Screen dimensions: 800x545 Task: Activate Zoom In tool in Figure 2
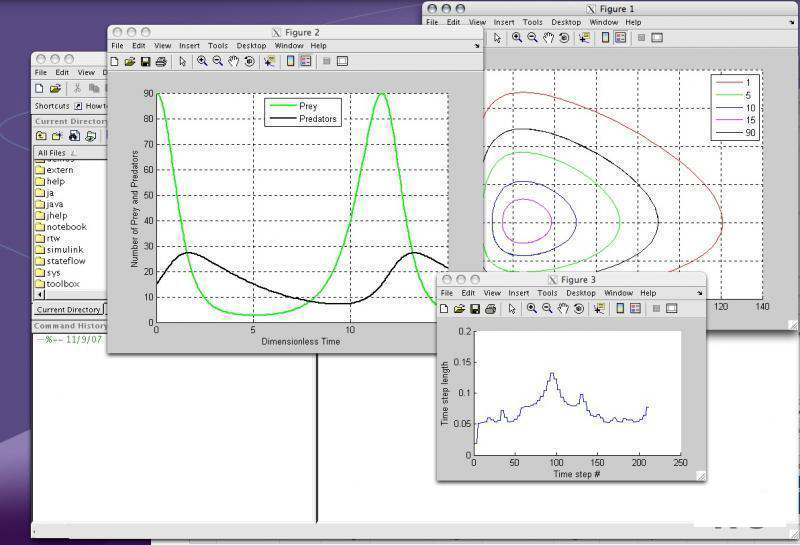click(202, 61)
